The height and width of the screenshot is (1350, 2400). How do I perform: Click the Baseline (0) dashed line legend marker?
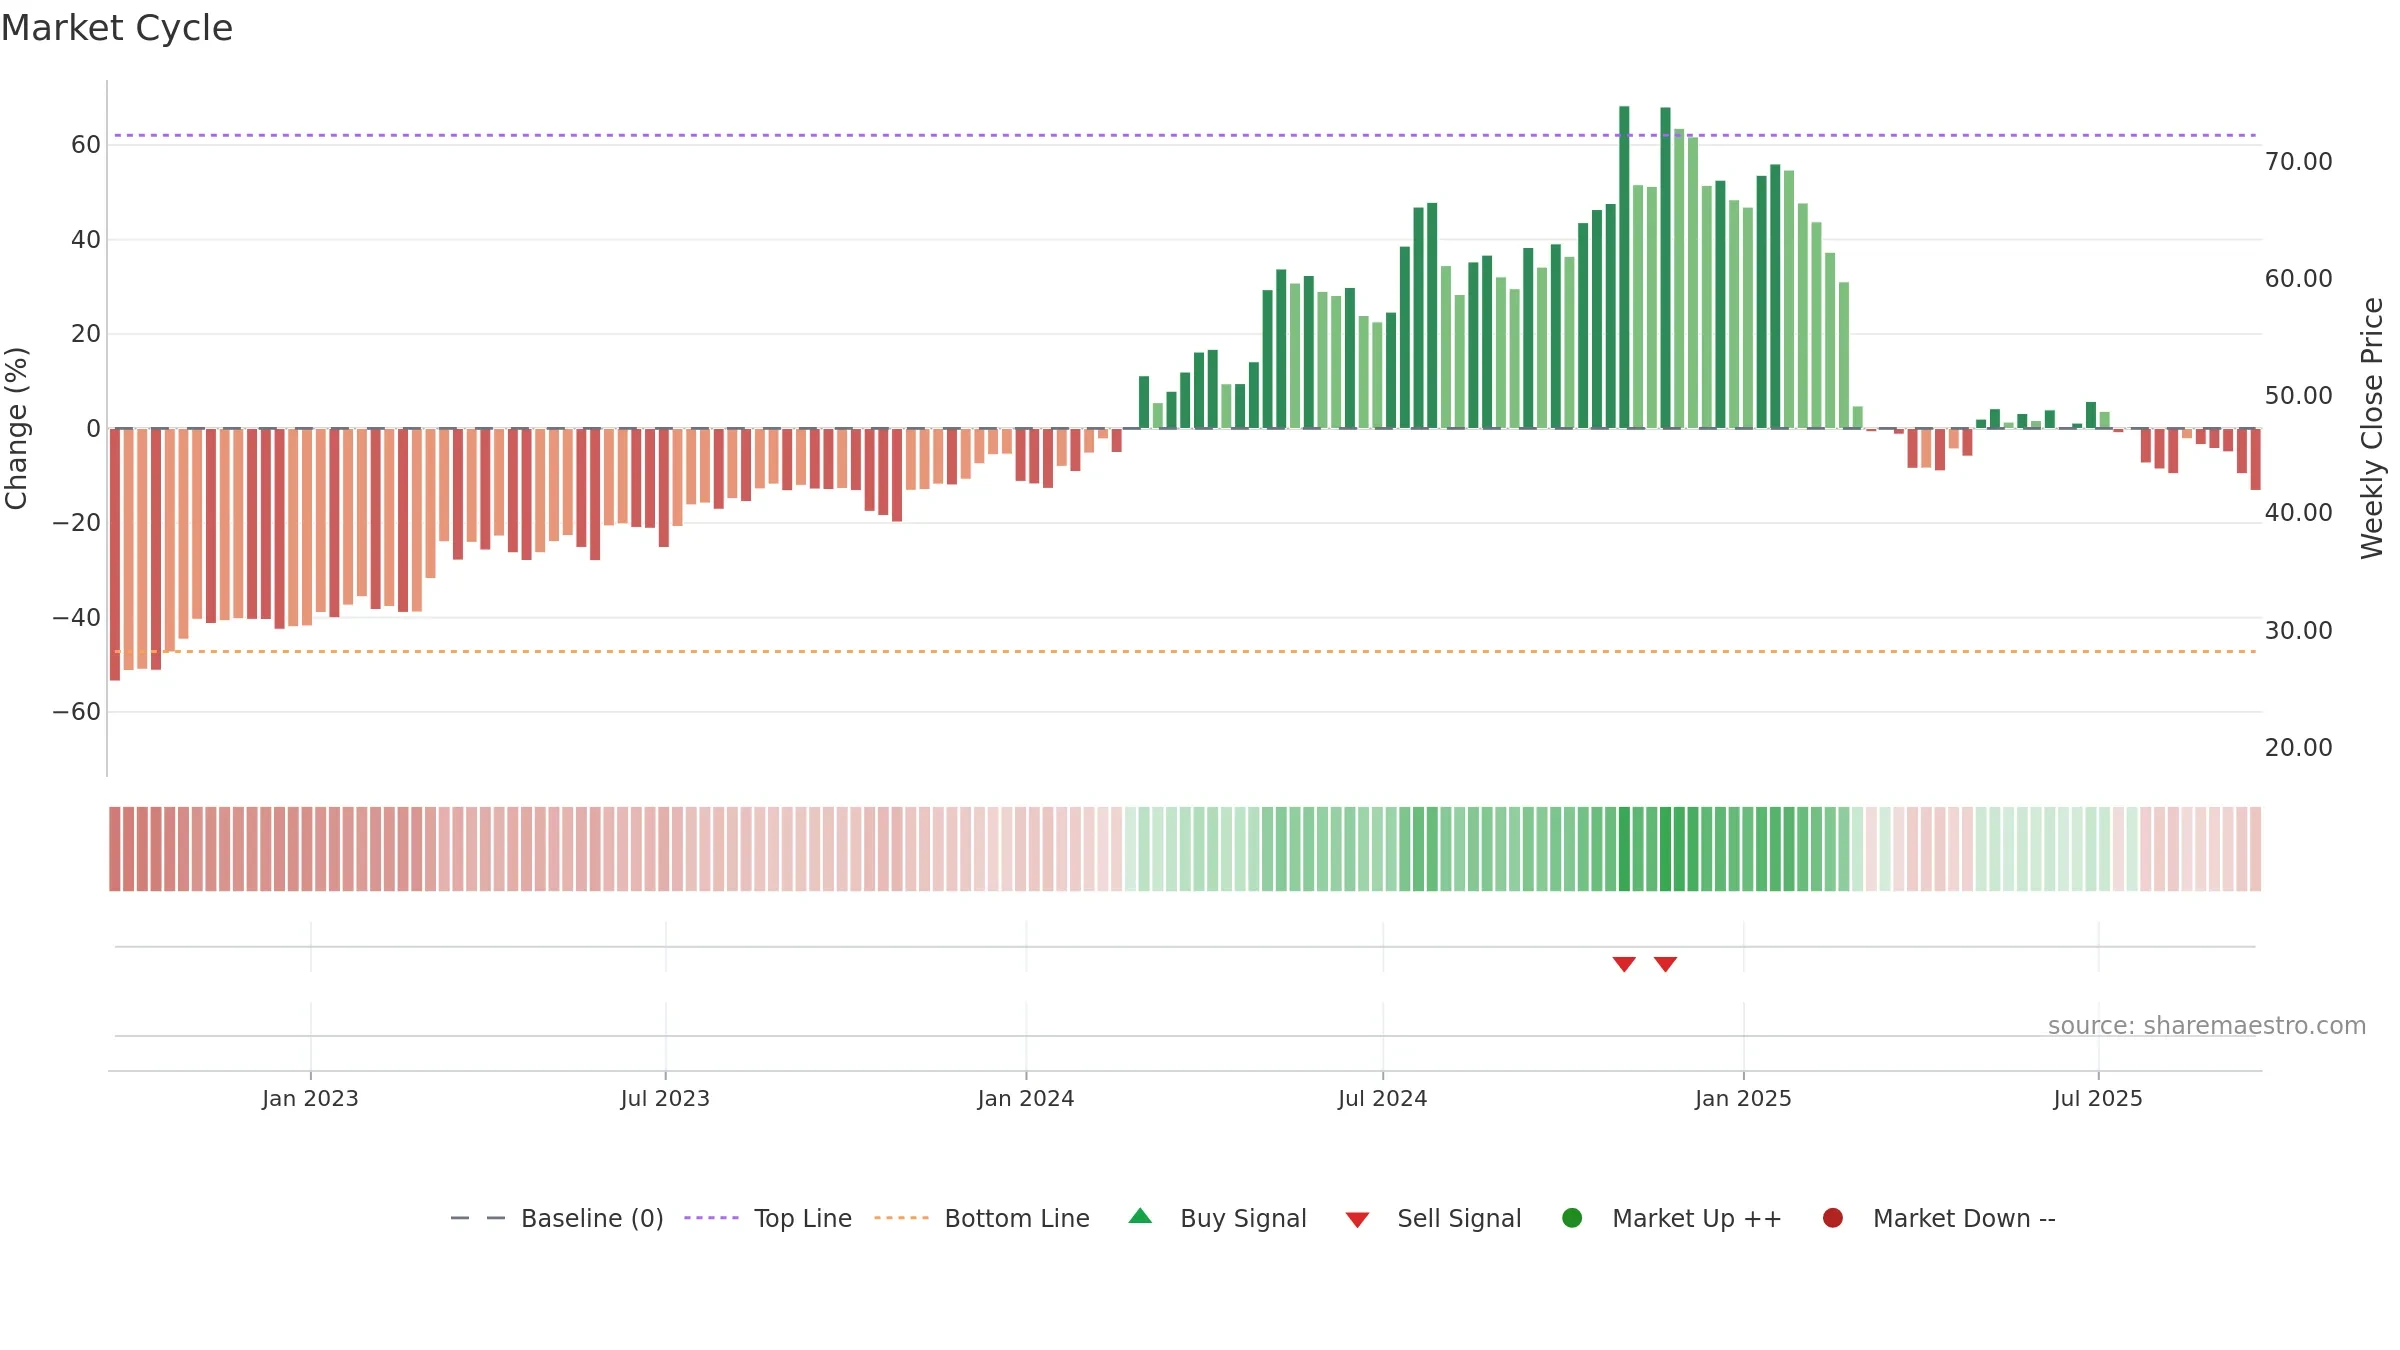point(478,1218)
